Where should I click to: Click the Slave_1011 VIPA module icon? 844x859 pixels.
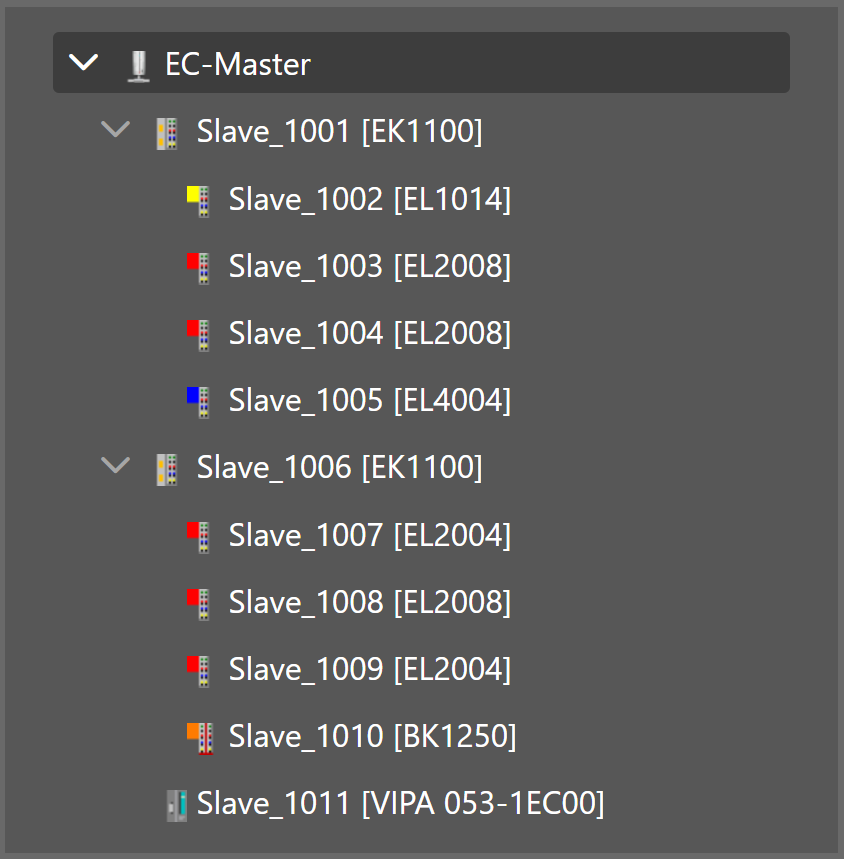176,804
